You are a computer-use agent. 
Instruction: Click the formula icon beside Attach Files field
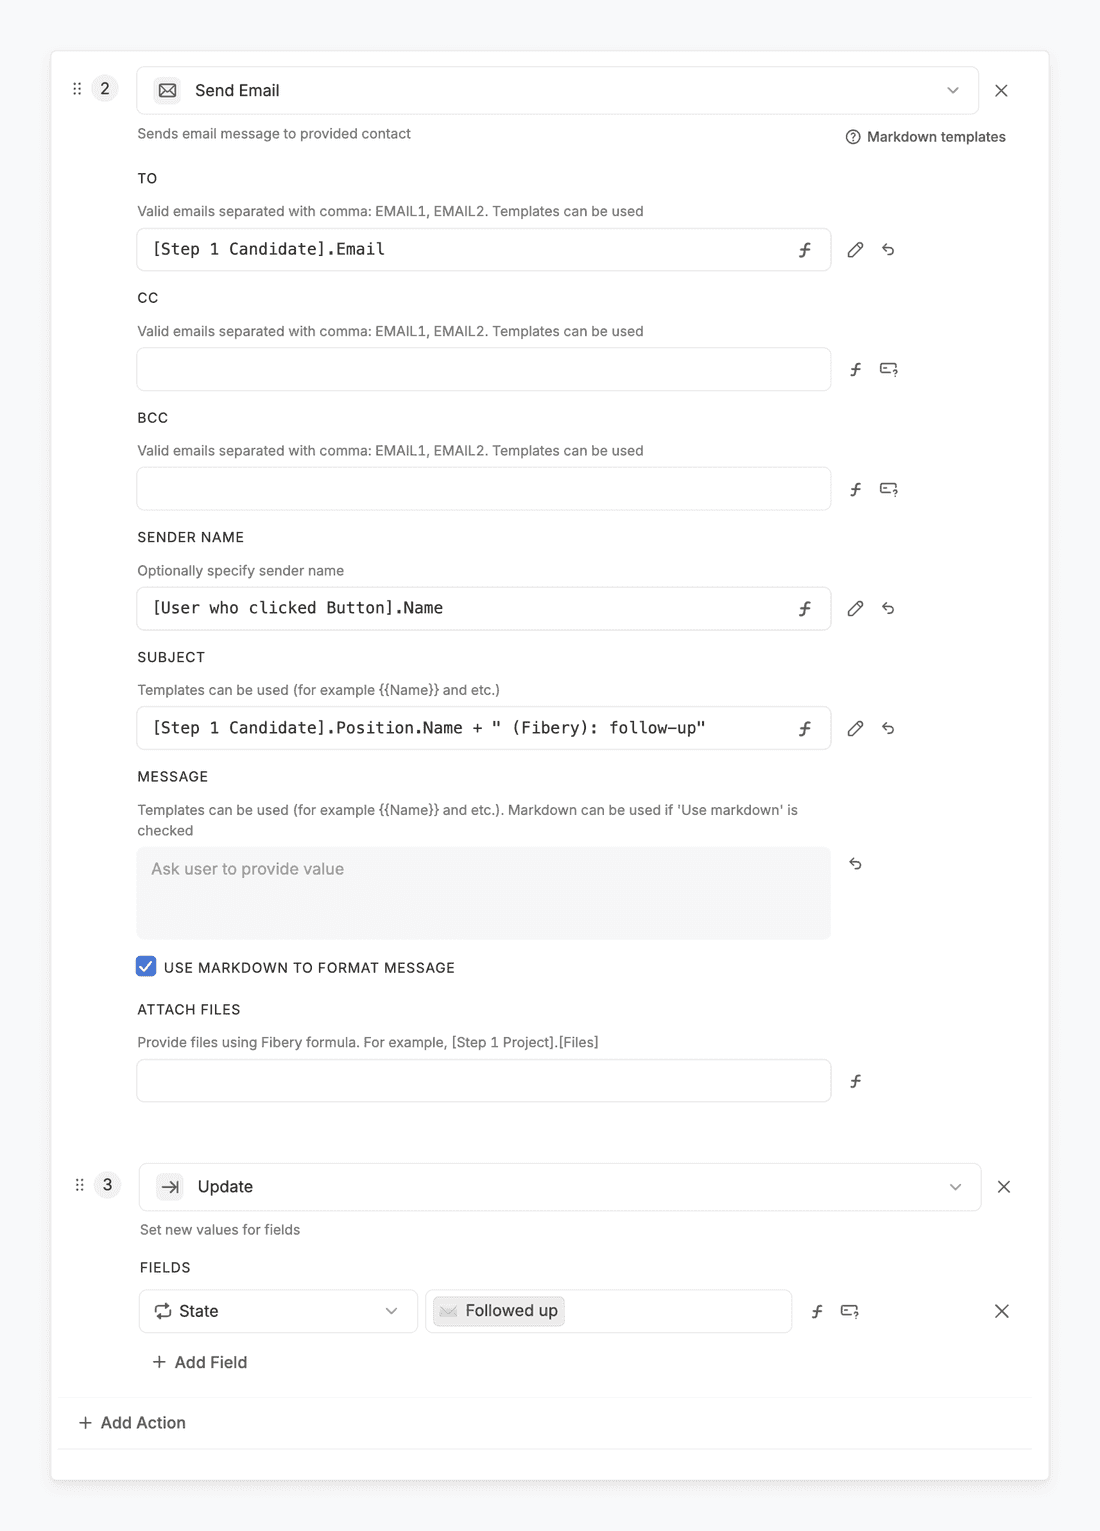(x=855, y=1081)
